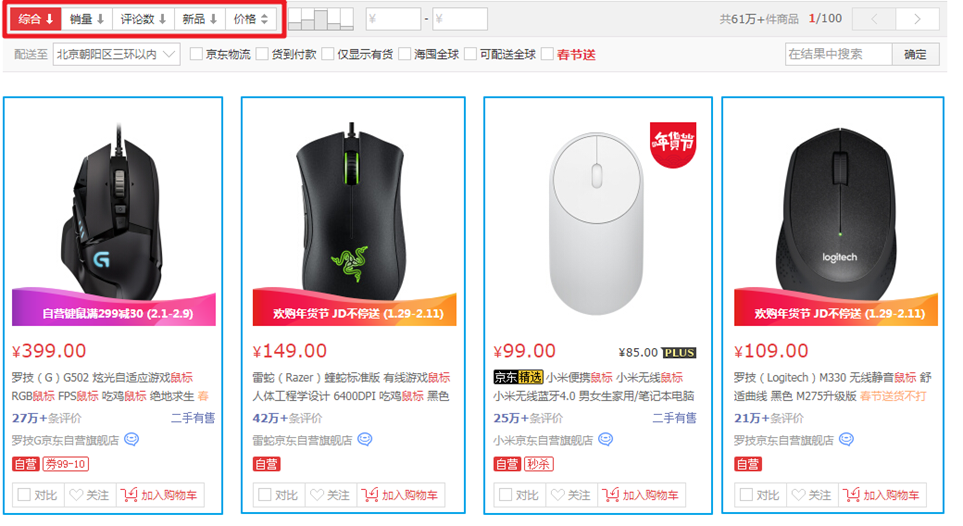Open the 春节送 filter link
This screenshot has width=963, height=526.
click(x=576, y=55)
